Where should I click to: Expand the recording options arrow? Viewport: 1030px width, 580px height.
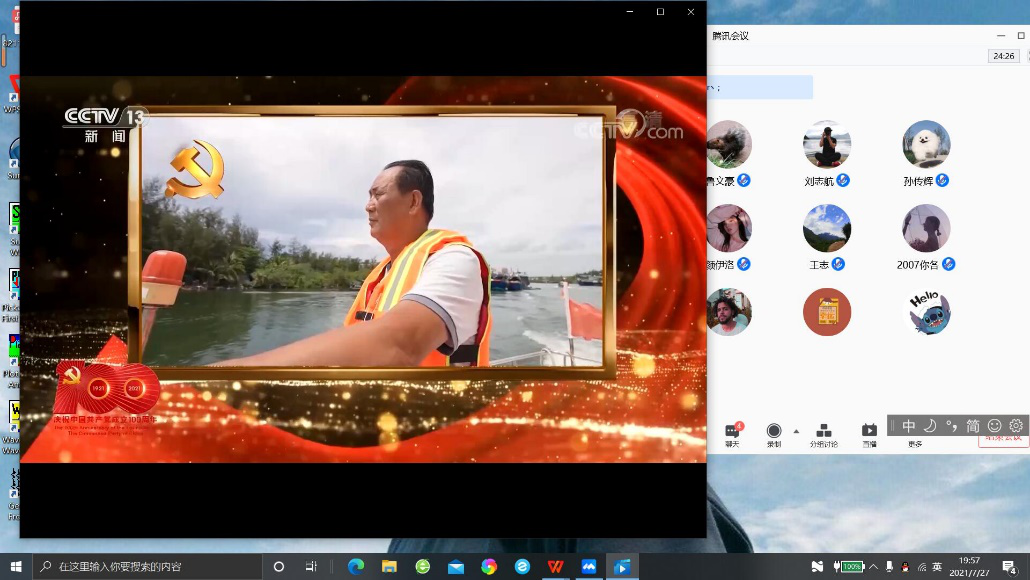(x=796, y=431)
